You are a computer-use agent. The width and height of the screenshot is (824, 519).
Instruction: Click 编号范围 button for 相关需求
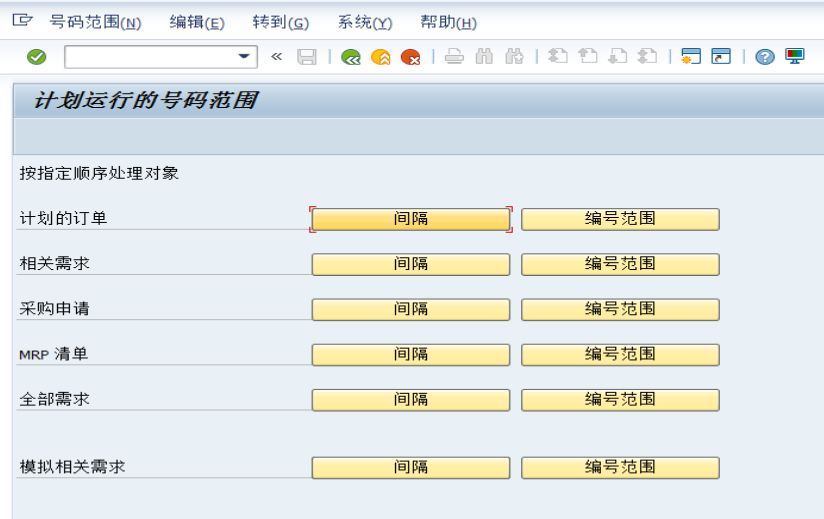620,264
